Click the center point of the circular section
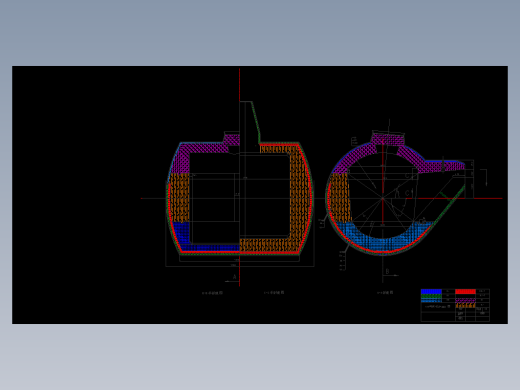Viewport: 520px width, 390px height. tap(383, 198)
